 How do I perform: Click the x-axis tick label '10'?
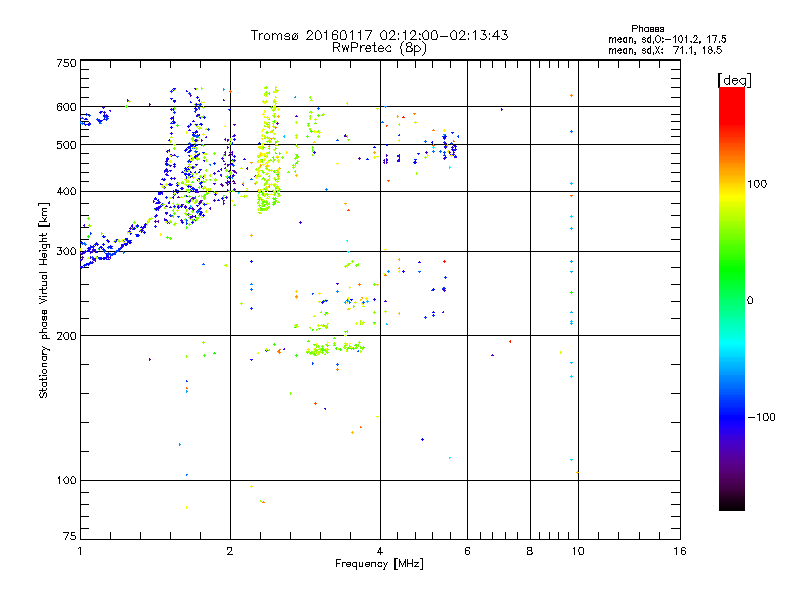tap(578, 551)
